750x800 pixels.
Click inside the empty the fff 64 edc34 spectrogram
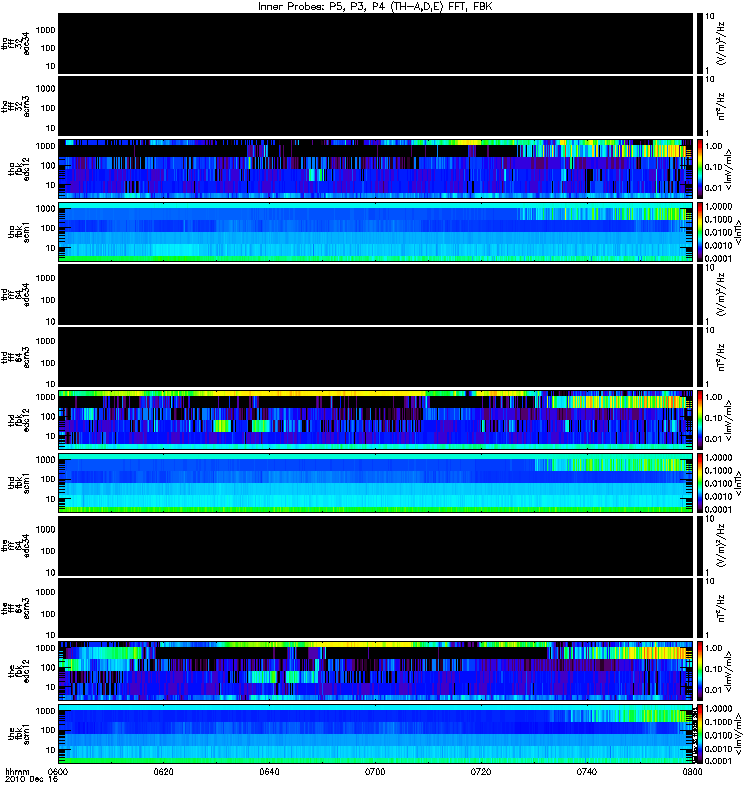coord(375,545)
